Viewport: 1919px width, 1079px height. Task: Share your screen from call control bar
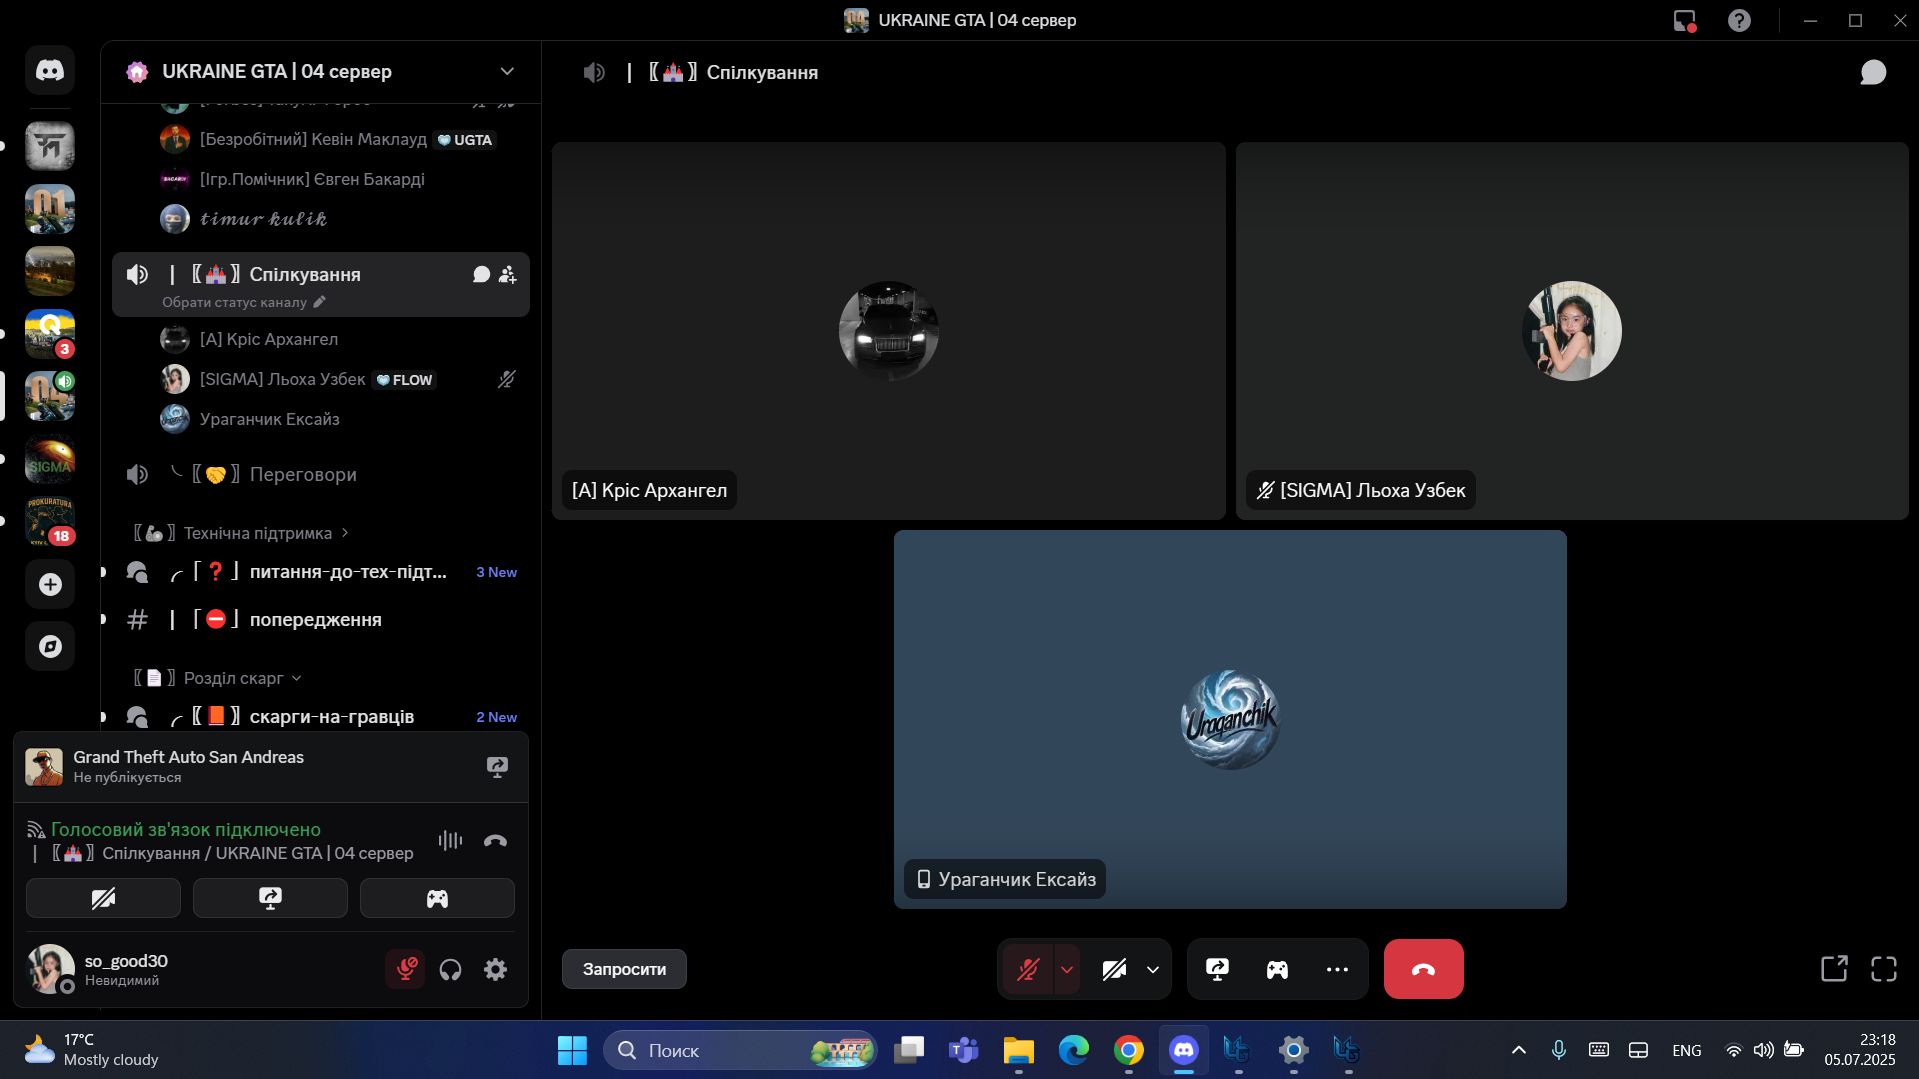(1217, 969)
